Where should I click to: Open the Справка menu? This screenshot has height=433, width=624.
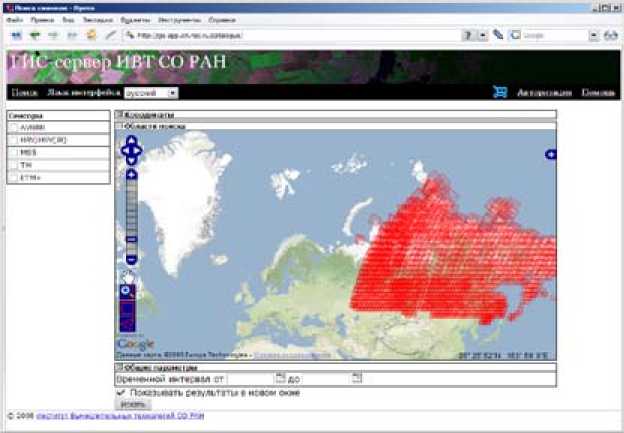222,20
